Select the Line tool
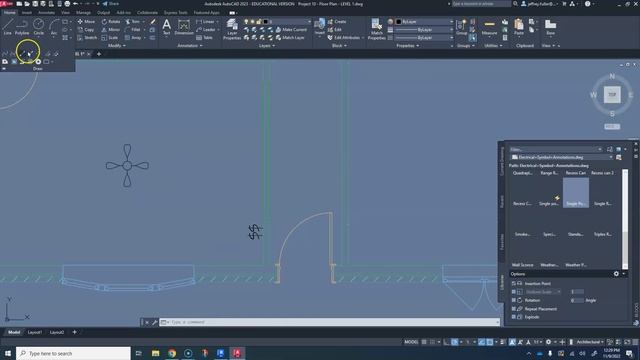Viewport: 640px width, 360px height. 7,27
